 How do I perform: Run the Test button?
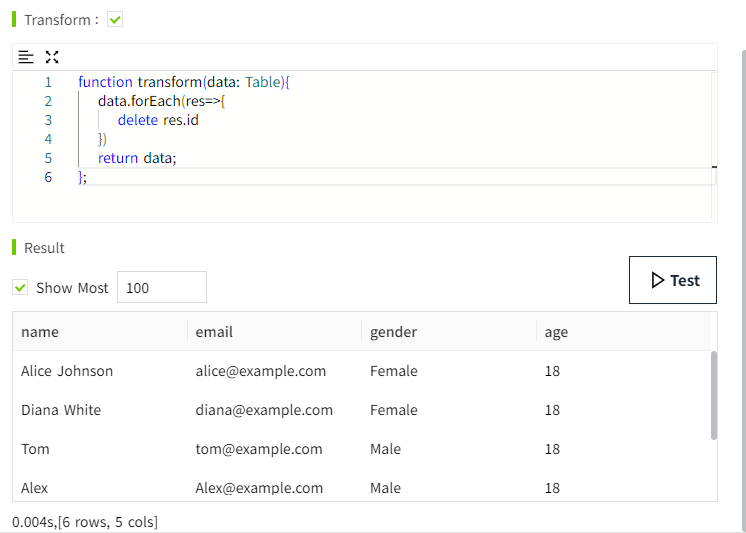672,280
